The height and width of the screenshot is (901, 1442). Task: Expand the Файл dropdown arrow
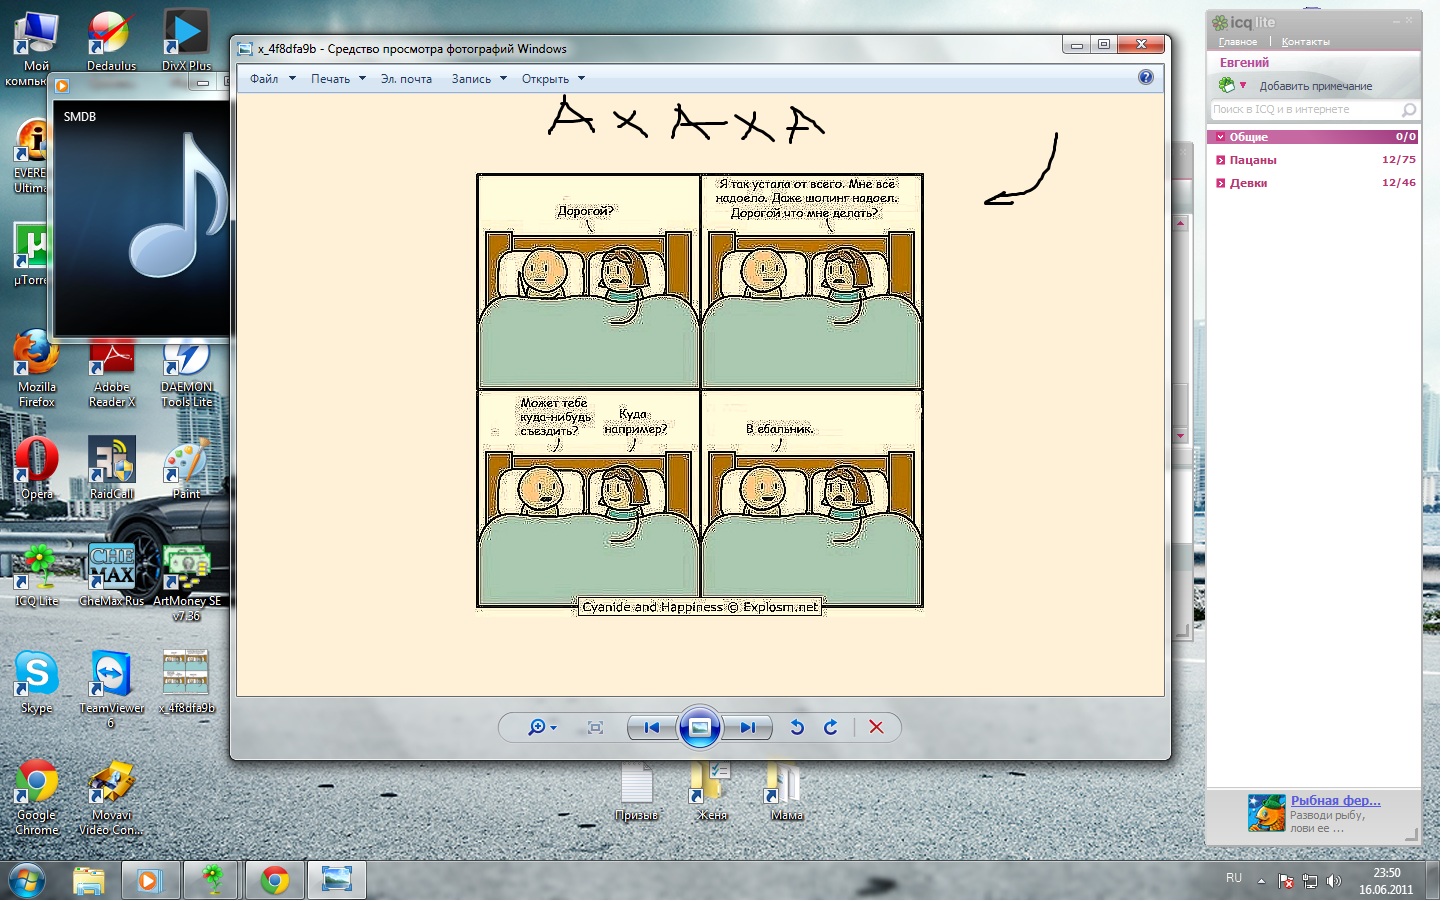click(292, 78)
